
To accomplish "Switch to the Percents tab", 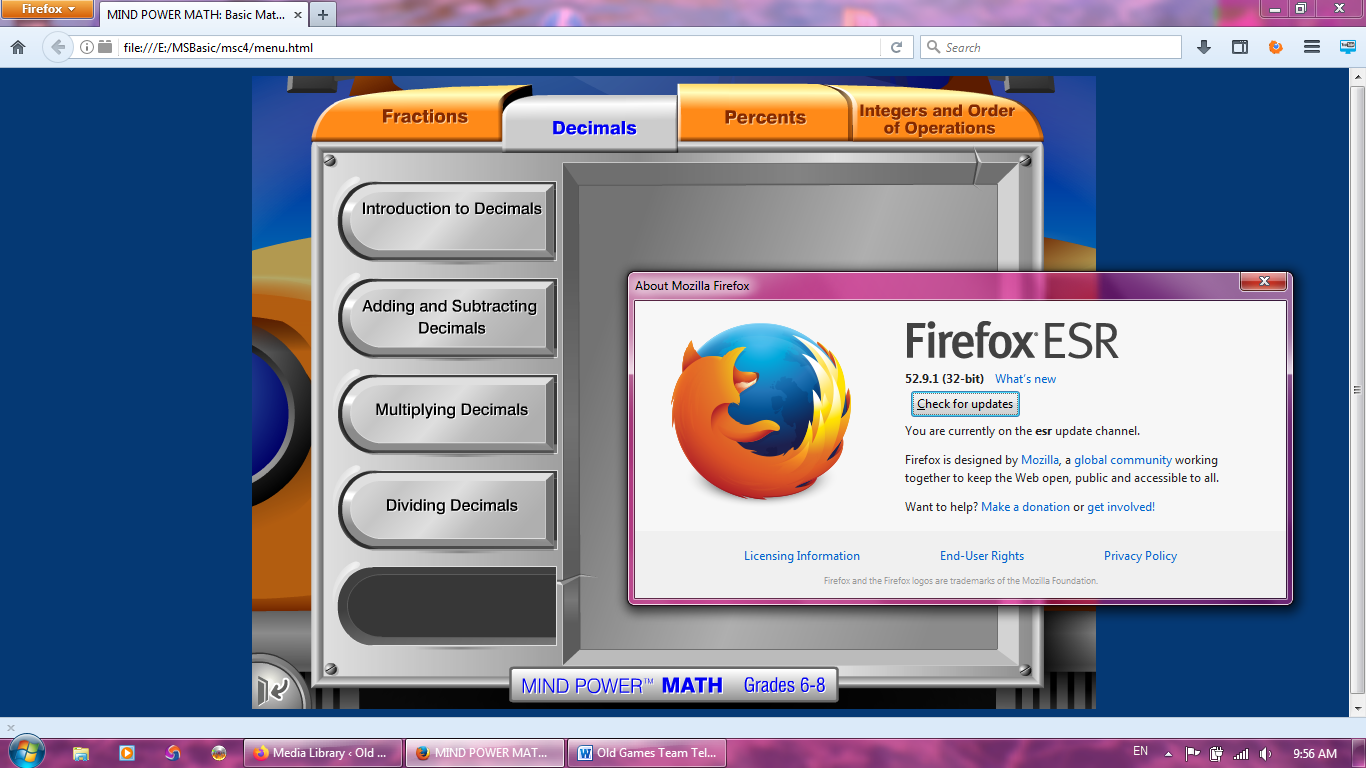I will coord(764,117).
